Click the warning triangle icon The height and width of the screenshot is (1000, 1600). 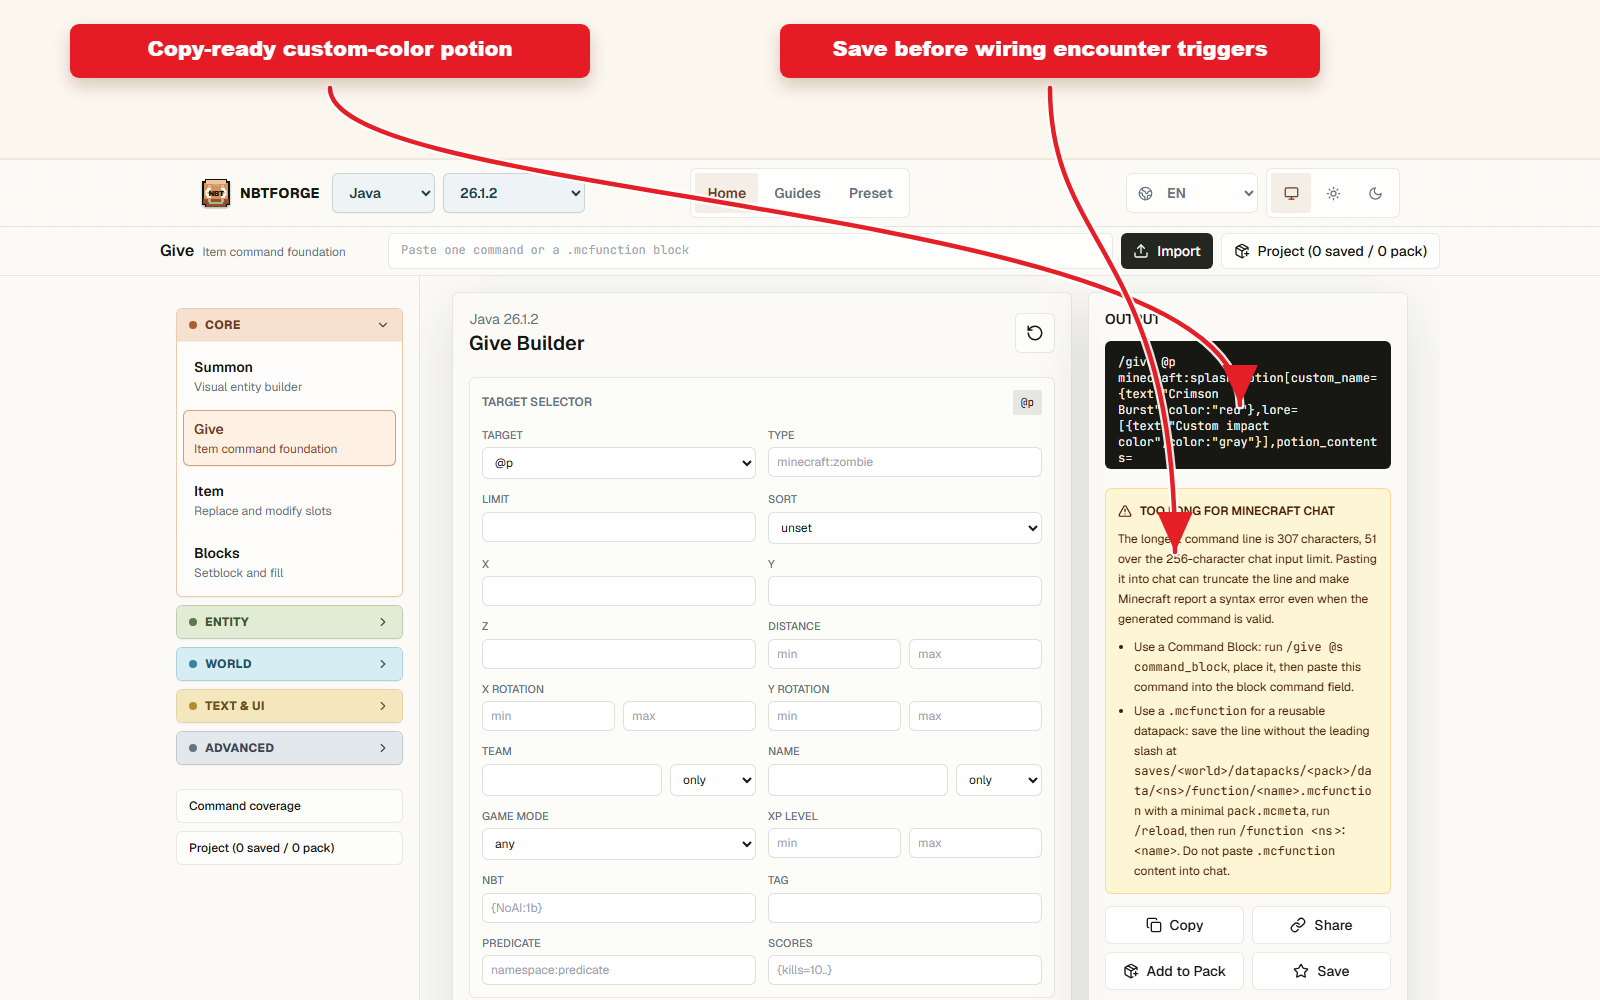pyautogui.click(x=1125, y=511)
